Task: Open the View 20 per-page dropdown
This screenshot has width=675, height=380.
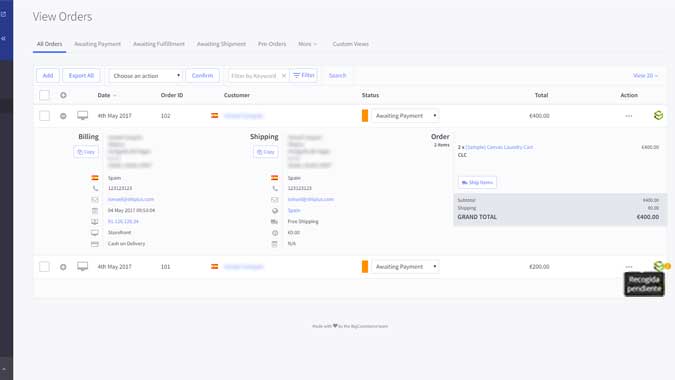Action: pos(645,76)
